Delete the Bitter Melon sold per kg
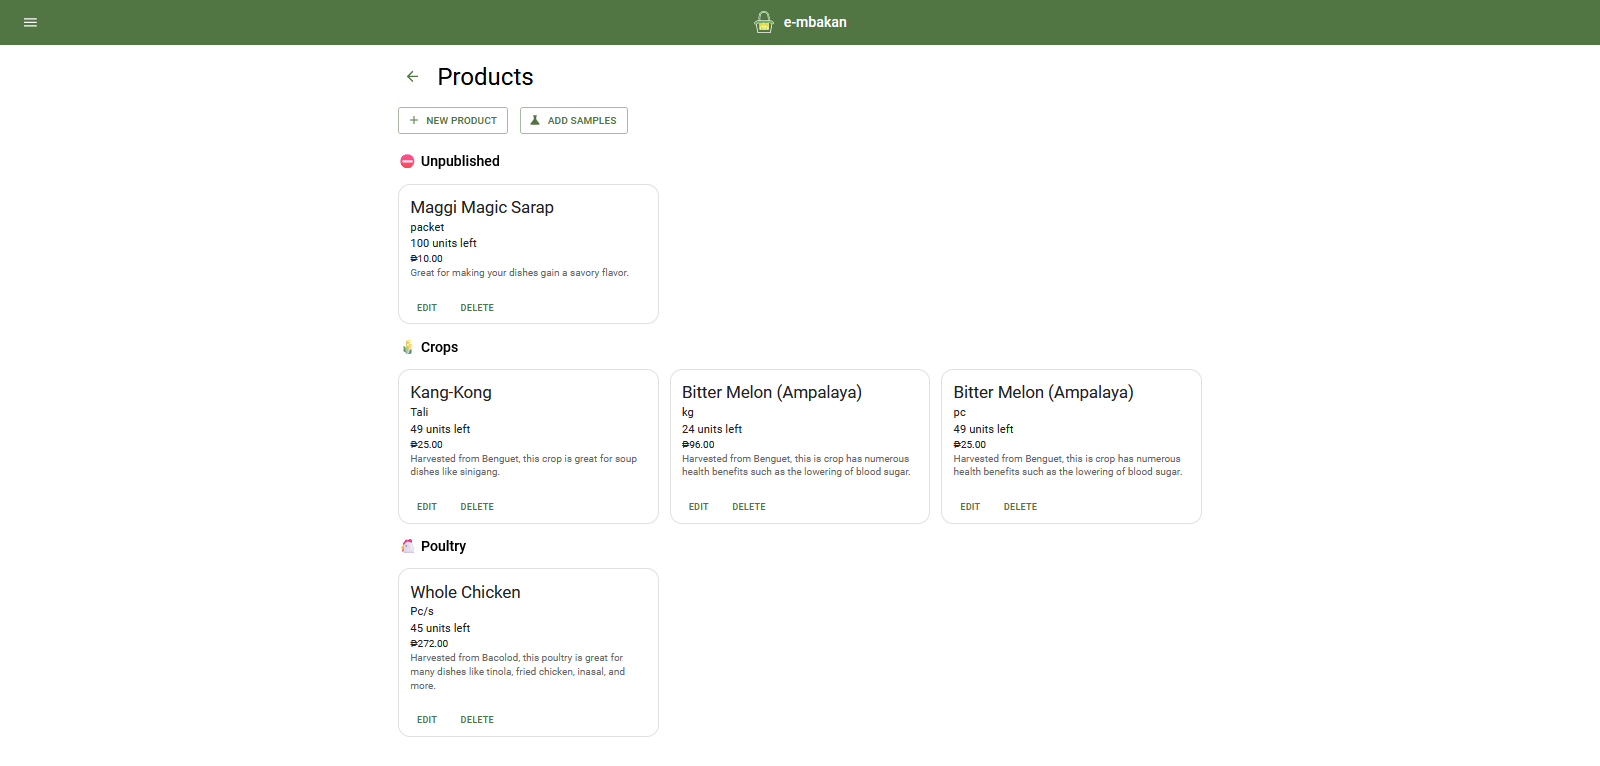The width and height of the screenshot is (1600, 766). [x=749, y=507]
